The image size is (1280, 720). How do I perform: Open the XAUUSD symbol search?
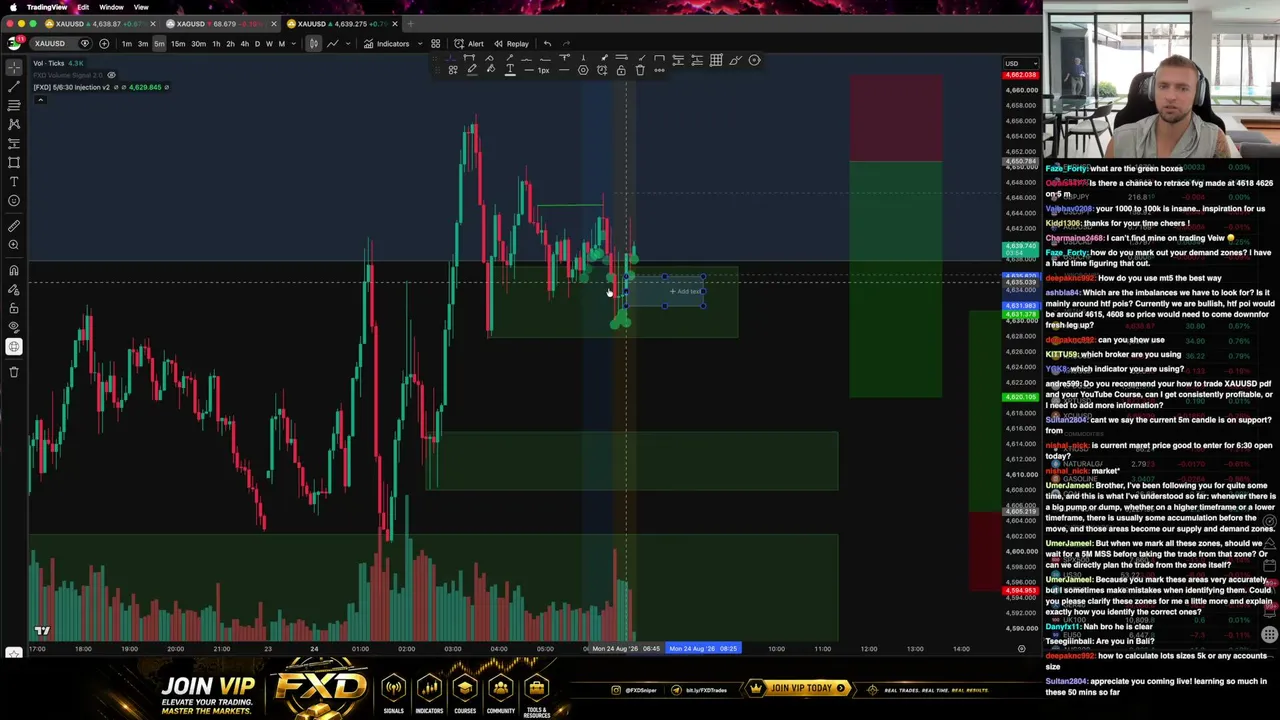coord(49,44)
